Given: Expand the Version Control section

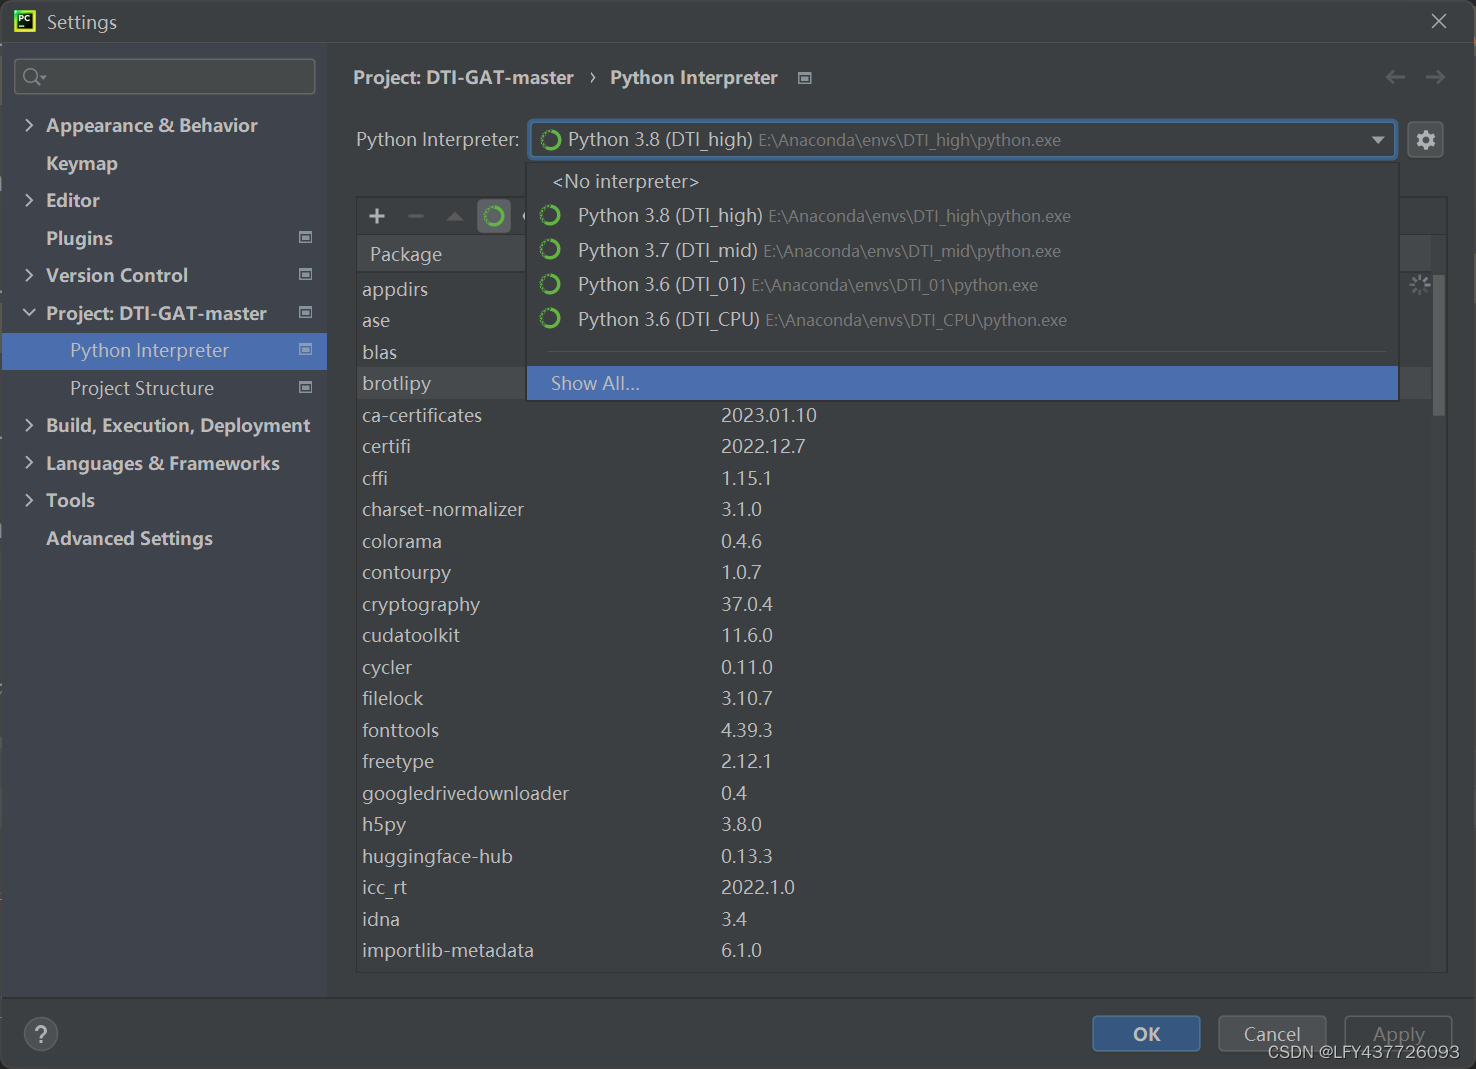Looking at the screenshot, I should [x=29, y=275].
